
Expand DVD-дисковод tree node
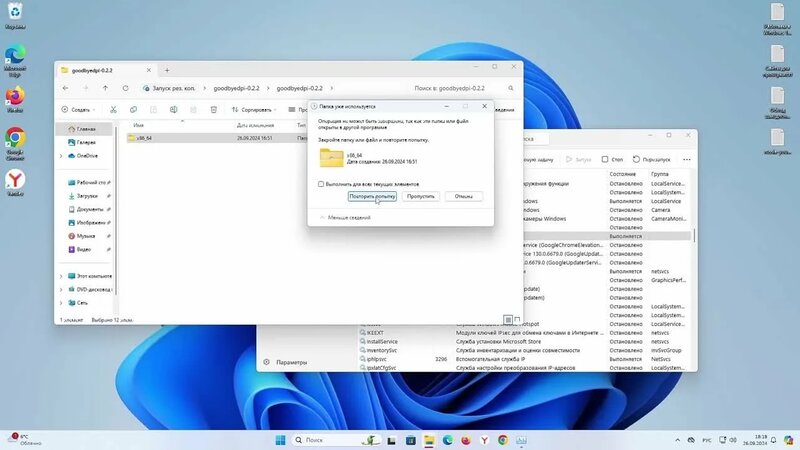[61, 289]
